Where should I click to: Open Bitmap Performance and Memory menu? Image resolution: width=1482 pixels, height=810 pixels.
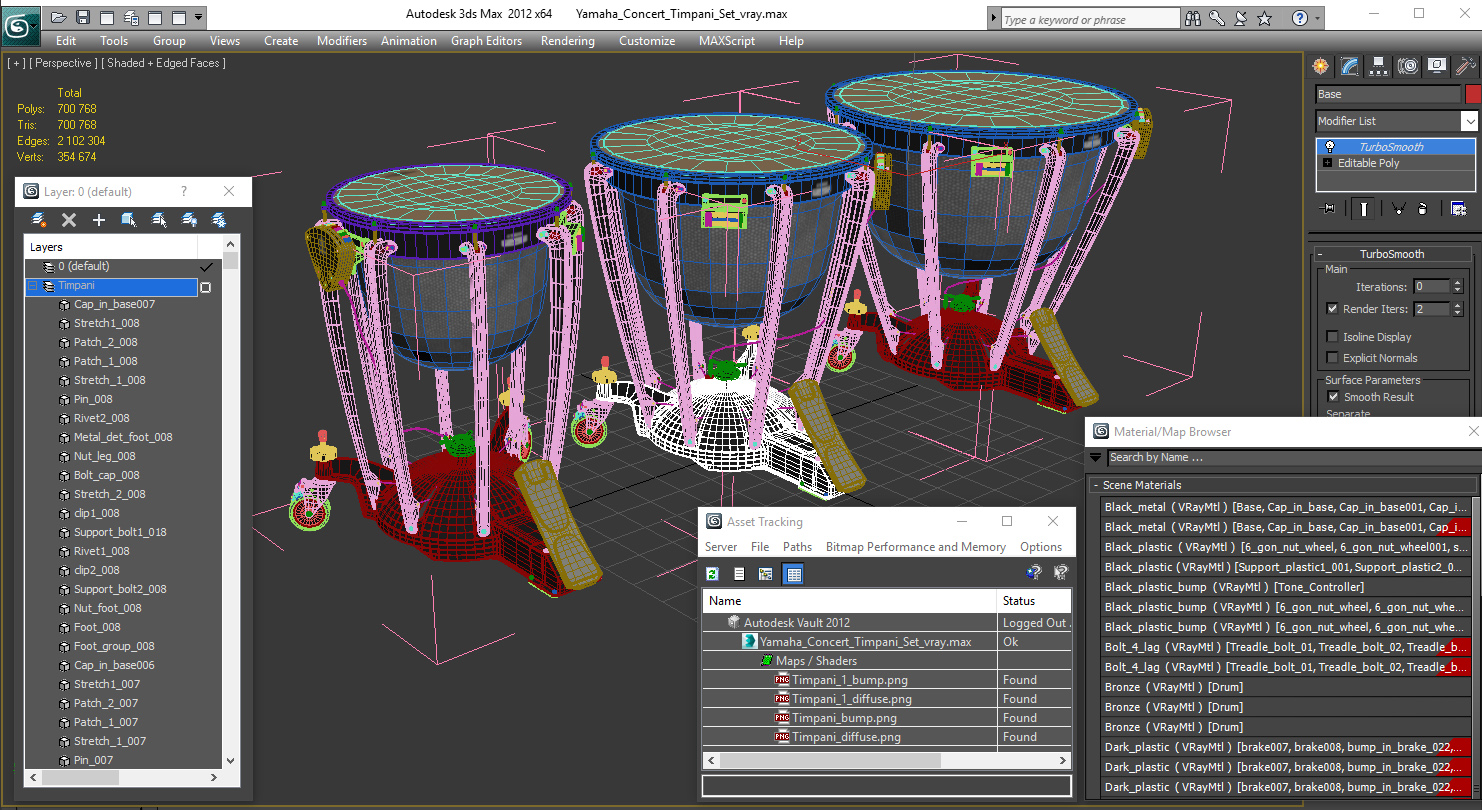tap(916, 547)
